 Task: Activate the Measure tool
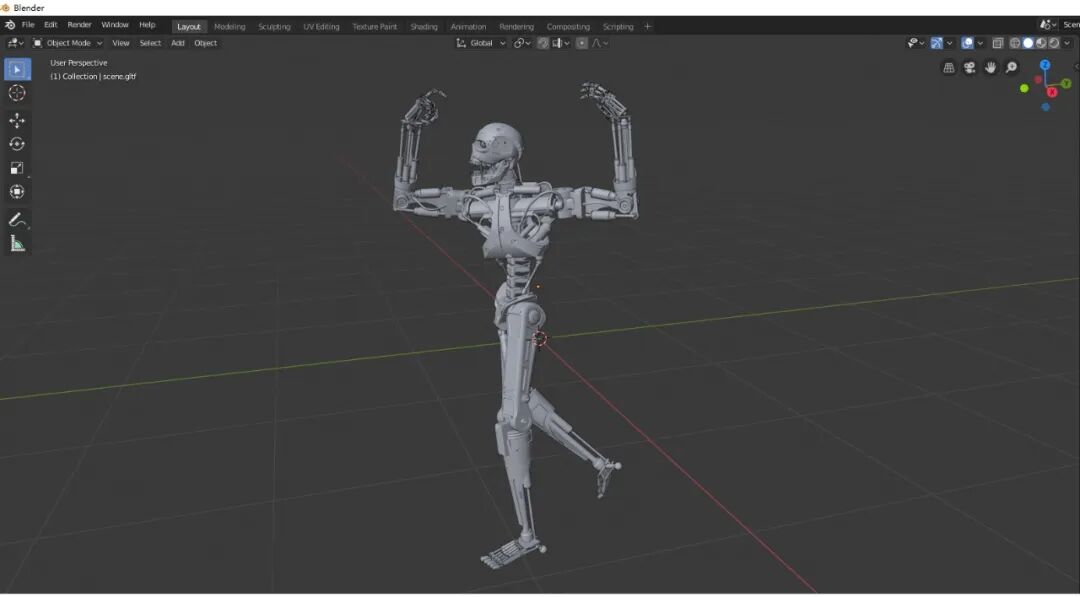pyautogui.click(x=17, y=243)
